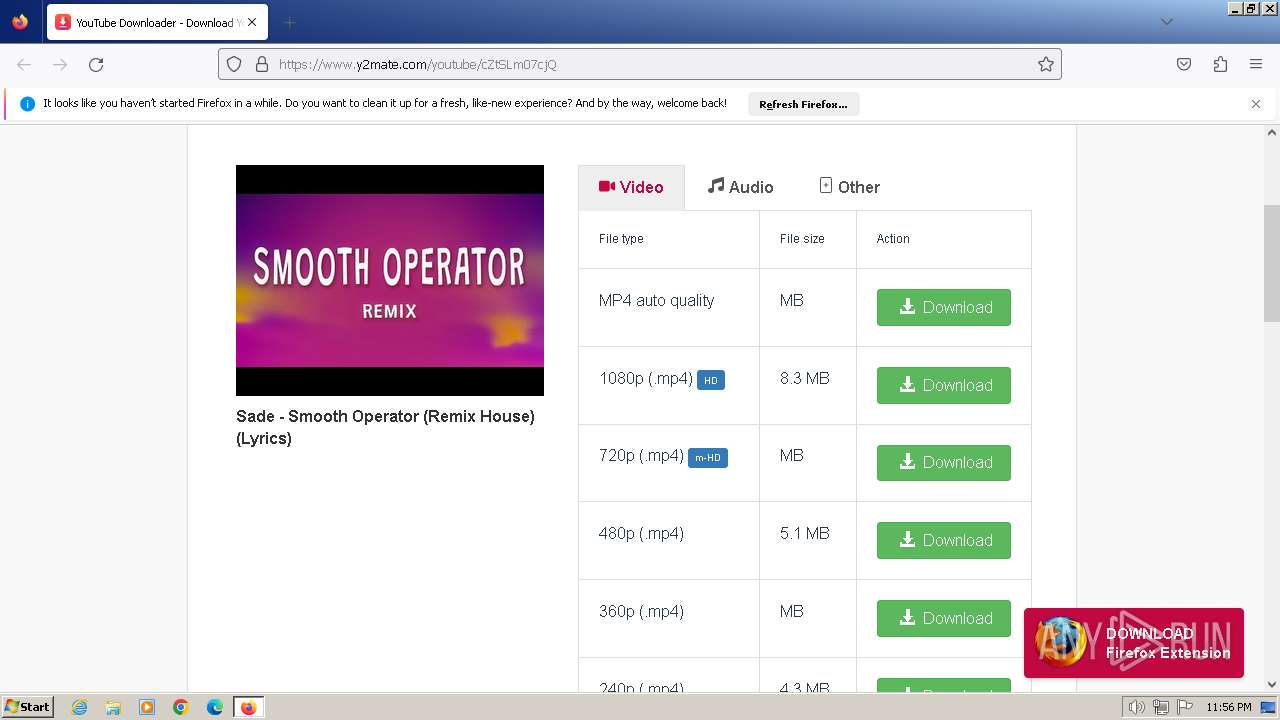
Task: Open the Firefox hamburger menu
Action: click(1256, 64)
